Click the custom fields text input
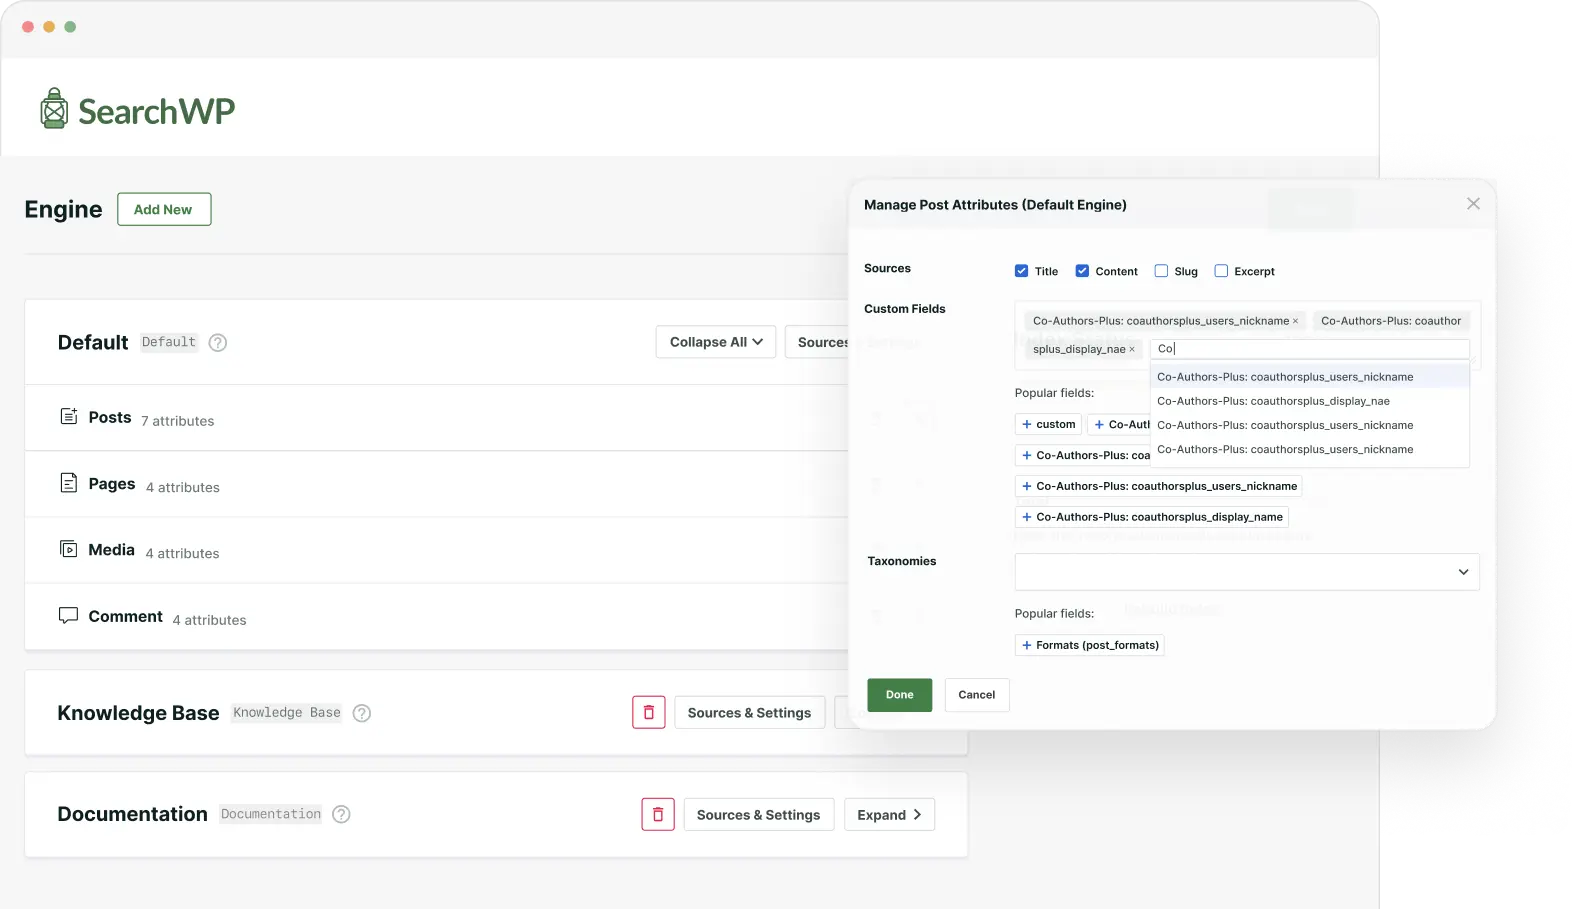This screenshot has width=1572, height=909. [1310, 349]
